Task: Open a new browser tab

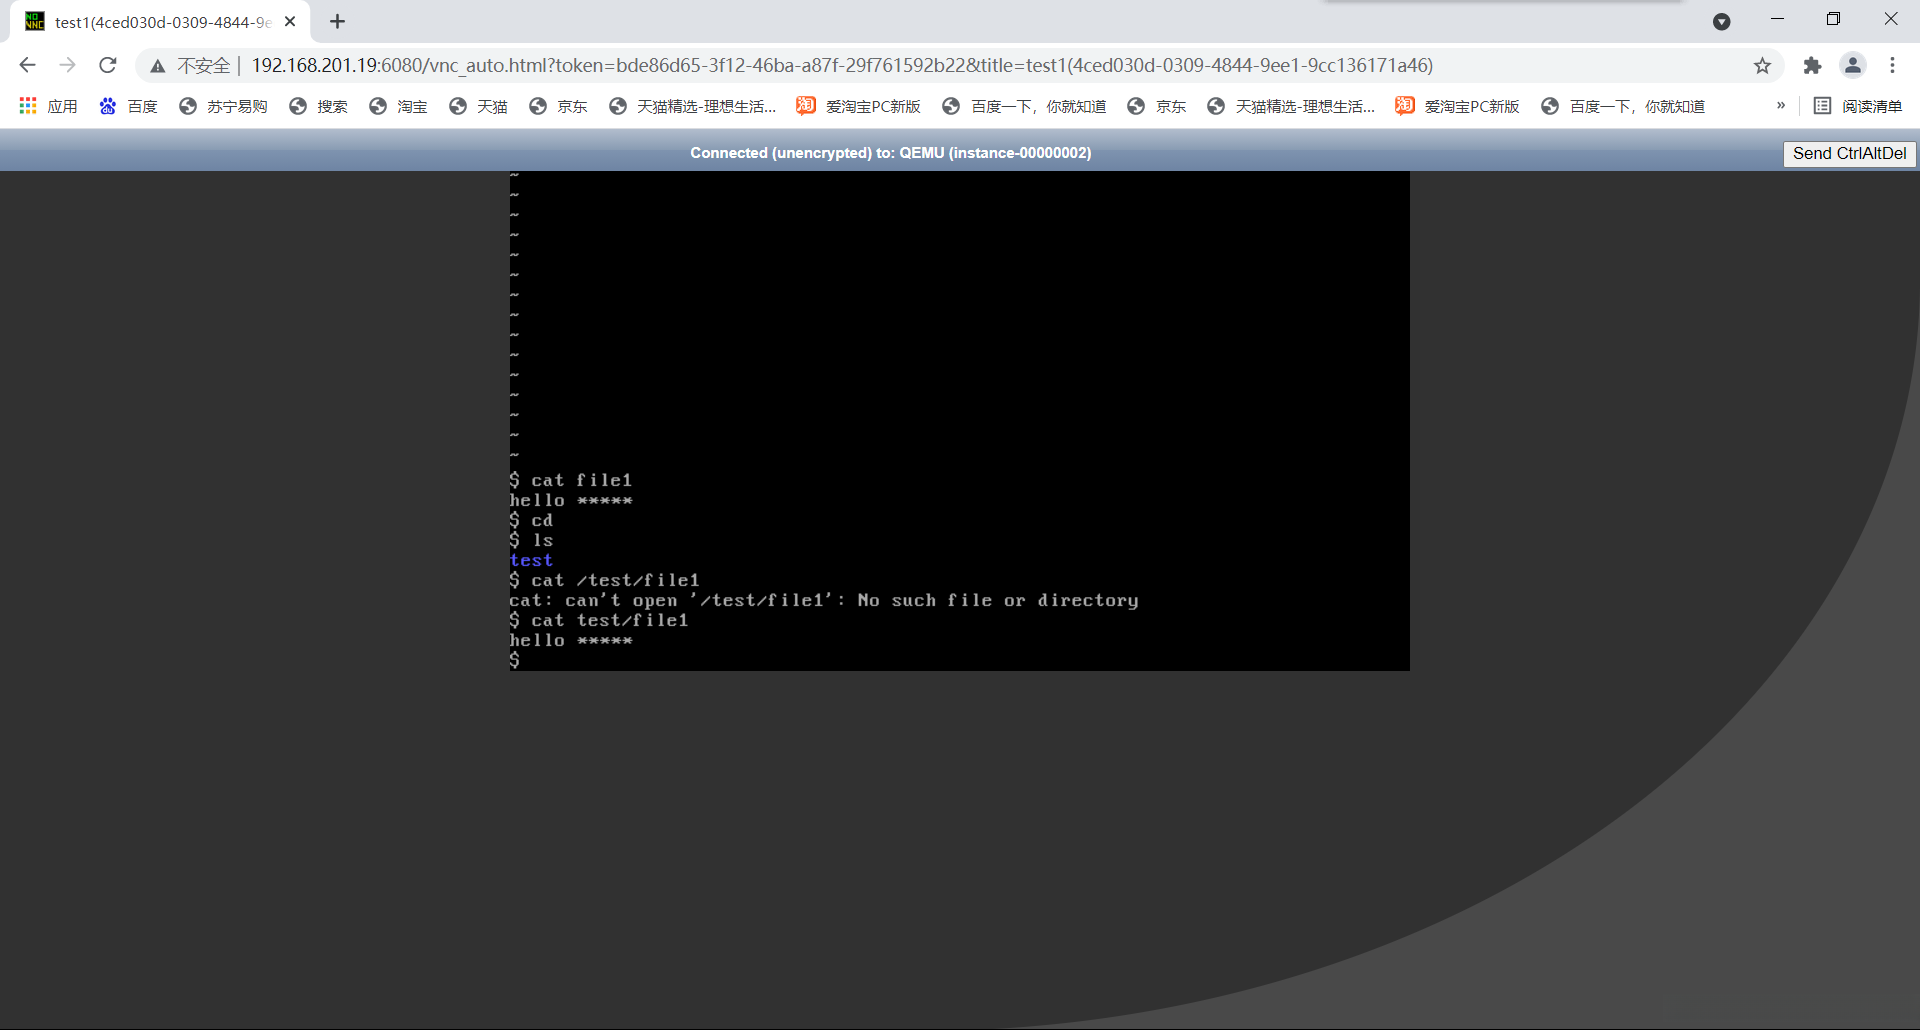Action: (338, 21)
